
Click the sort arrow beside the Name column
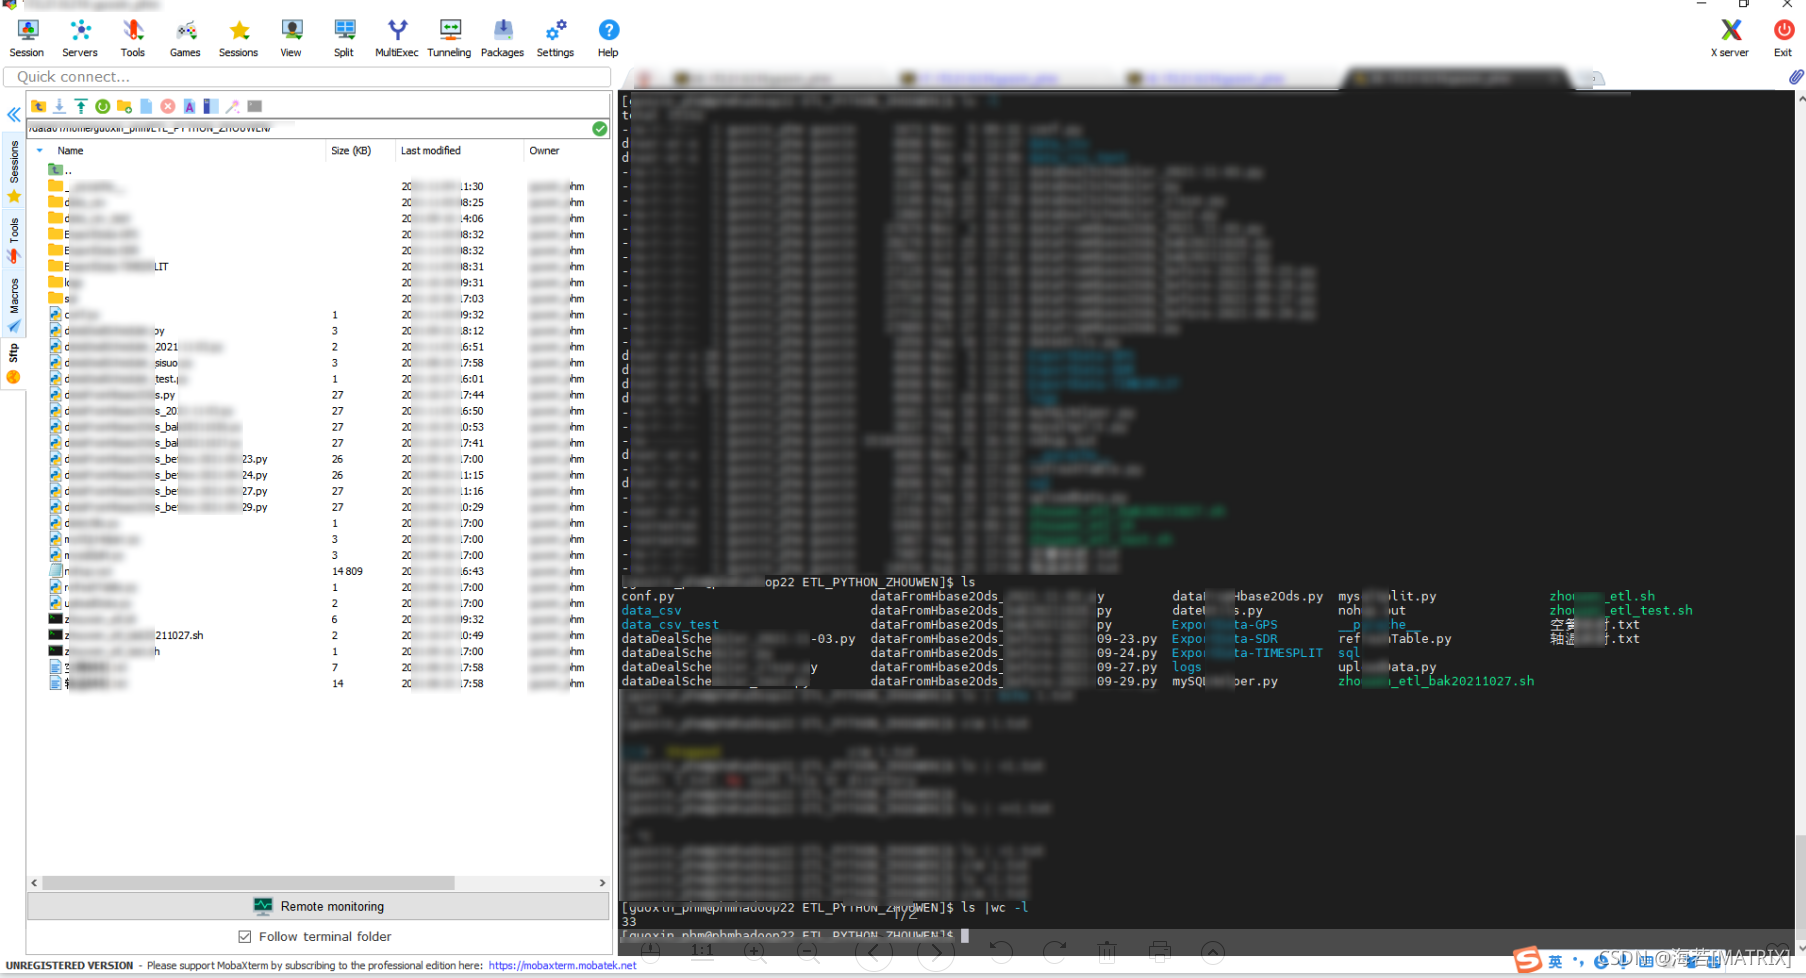(40, 151)
